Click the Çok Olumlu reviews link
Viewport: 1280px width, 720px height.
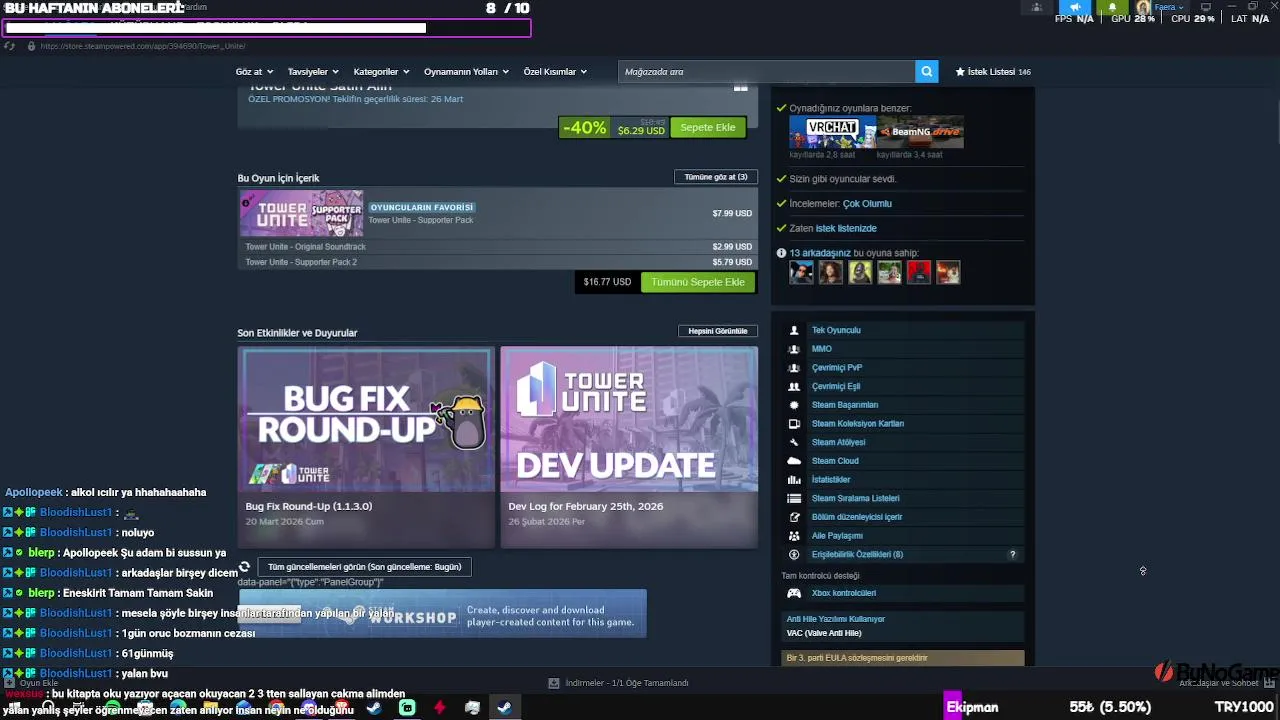click(867, 204)
